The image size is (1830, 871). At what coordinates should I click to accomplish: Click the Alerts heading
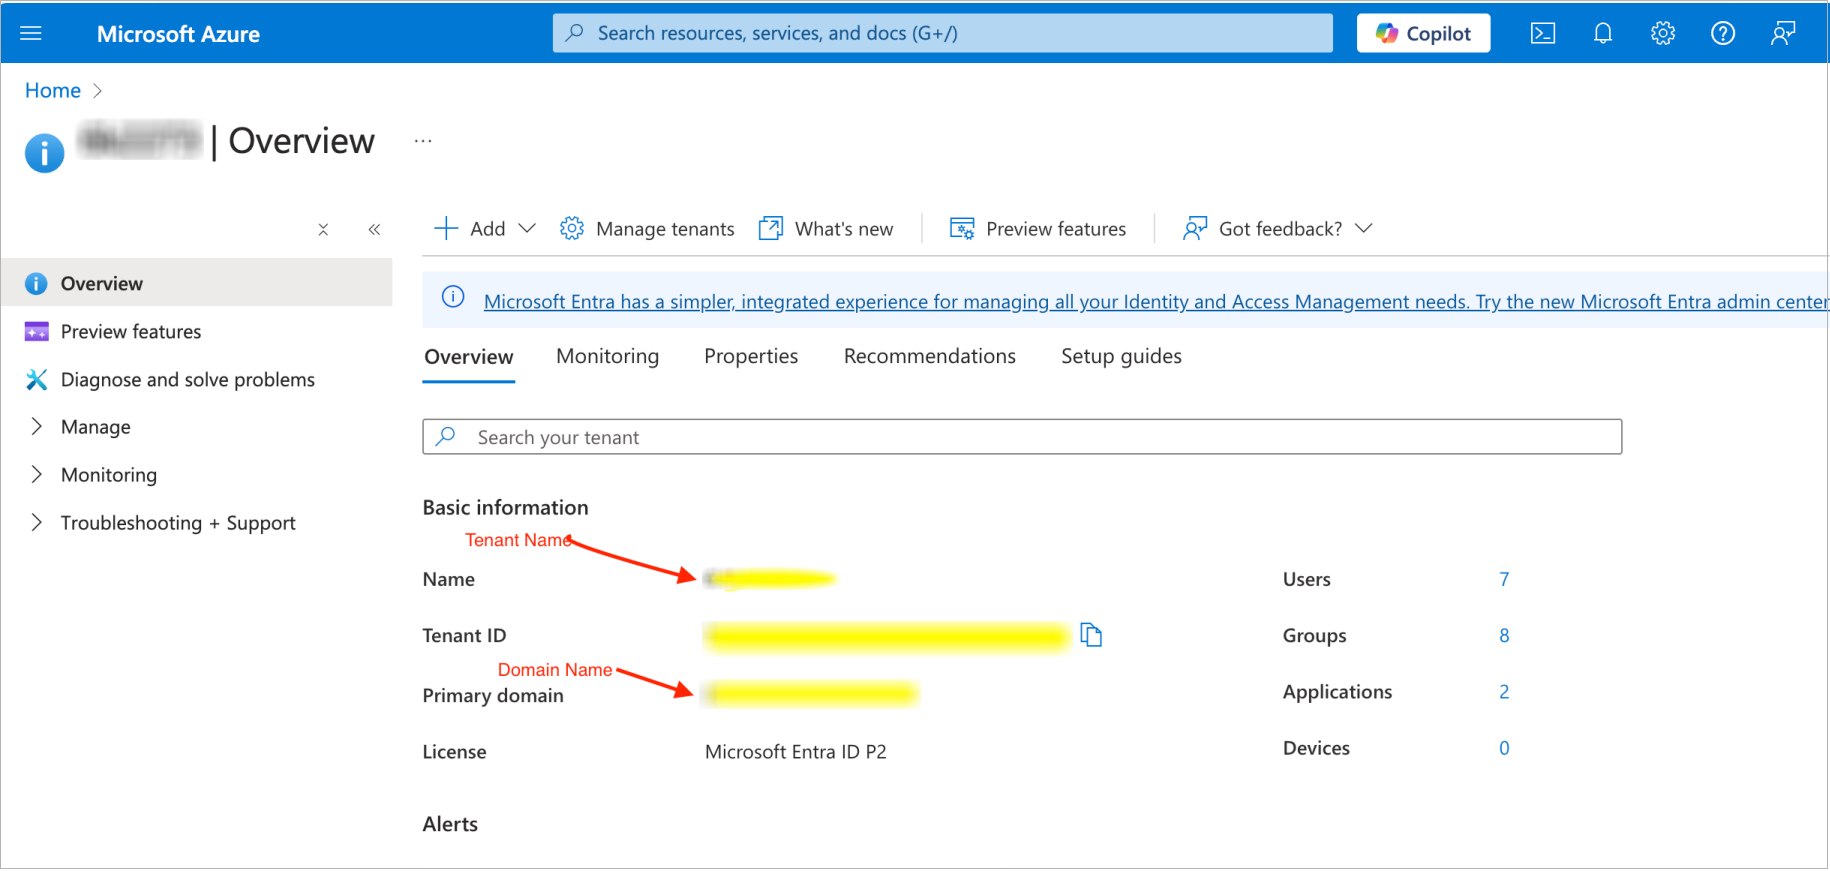point(450,824)
